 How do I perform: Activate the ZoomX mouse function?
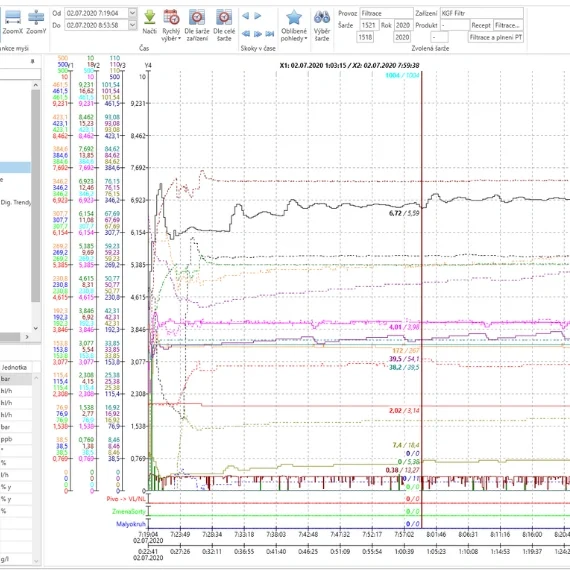point(13,23)
